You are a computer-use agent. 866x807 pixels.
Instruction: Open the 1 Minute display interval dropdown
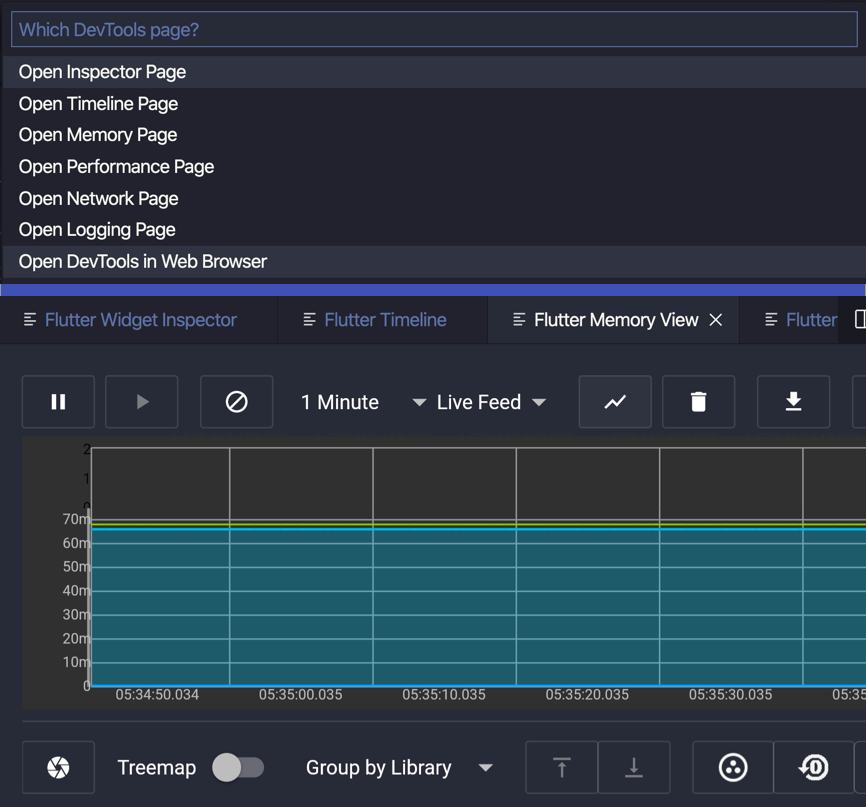pyautogui.click(x=363, y=402)
